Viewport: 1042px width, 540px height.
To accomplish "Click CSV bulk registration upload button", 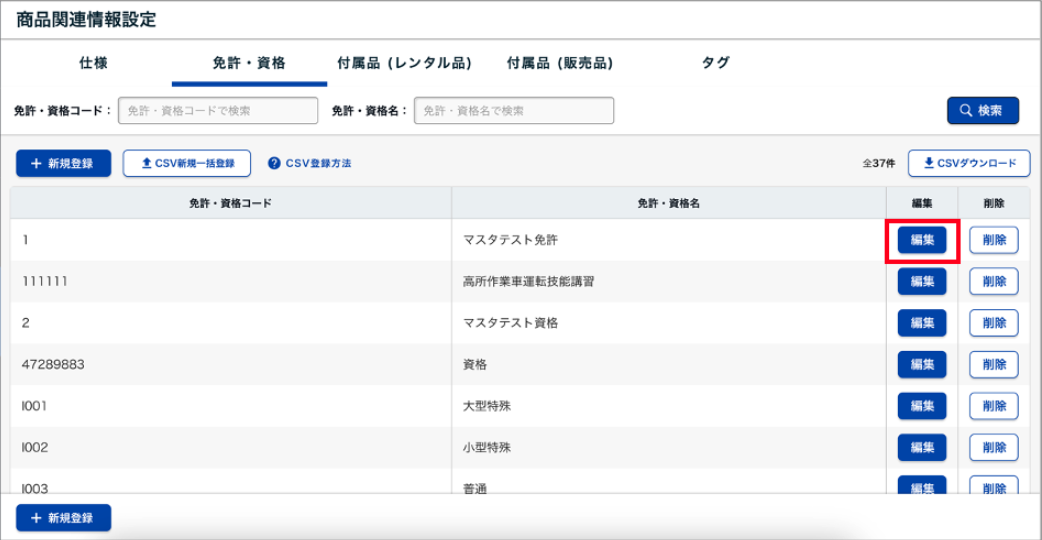I will [x=187, y=163].
